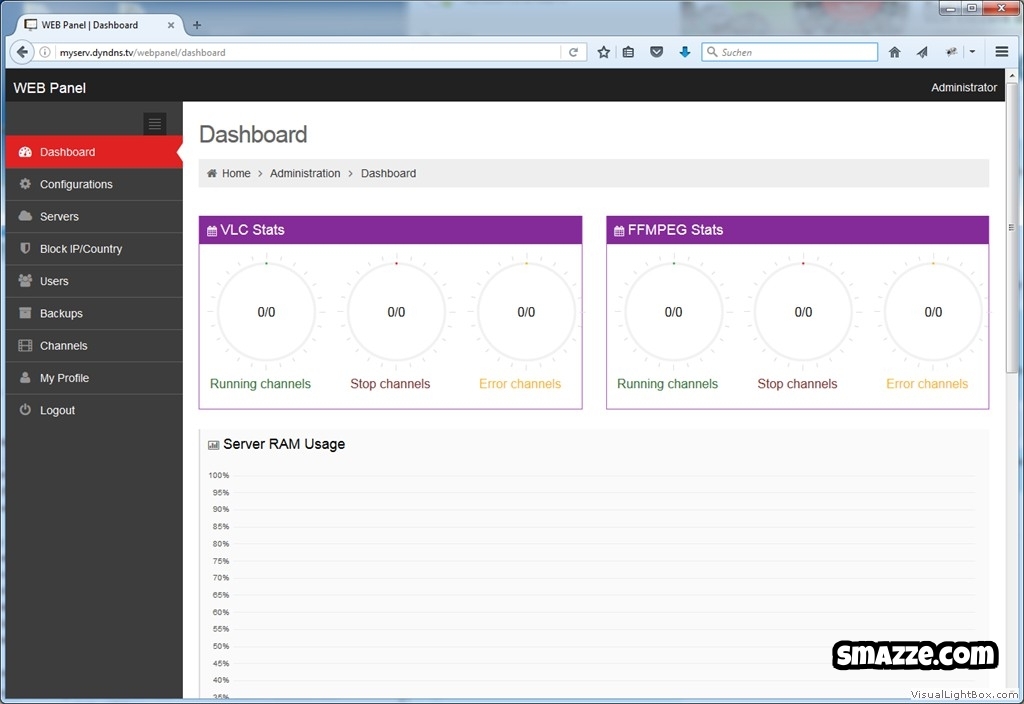The width and height of the screenshot is (1024, 704).
Task: Click the FFMPEG Error channels gauge
Action: point(933,312)
